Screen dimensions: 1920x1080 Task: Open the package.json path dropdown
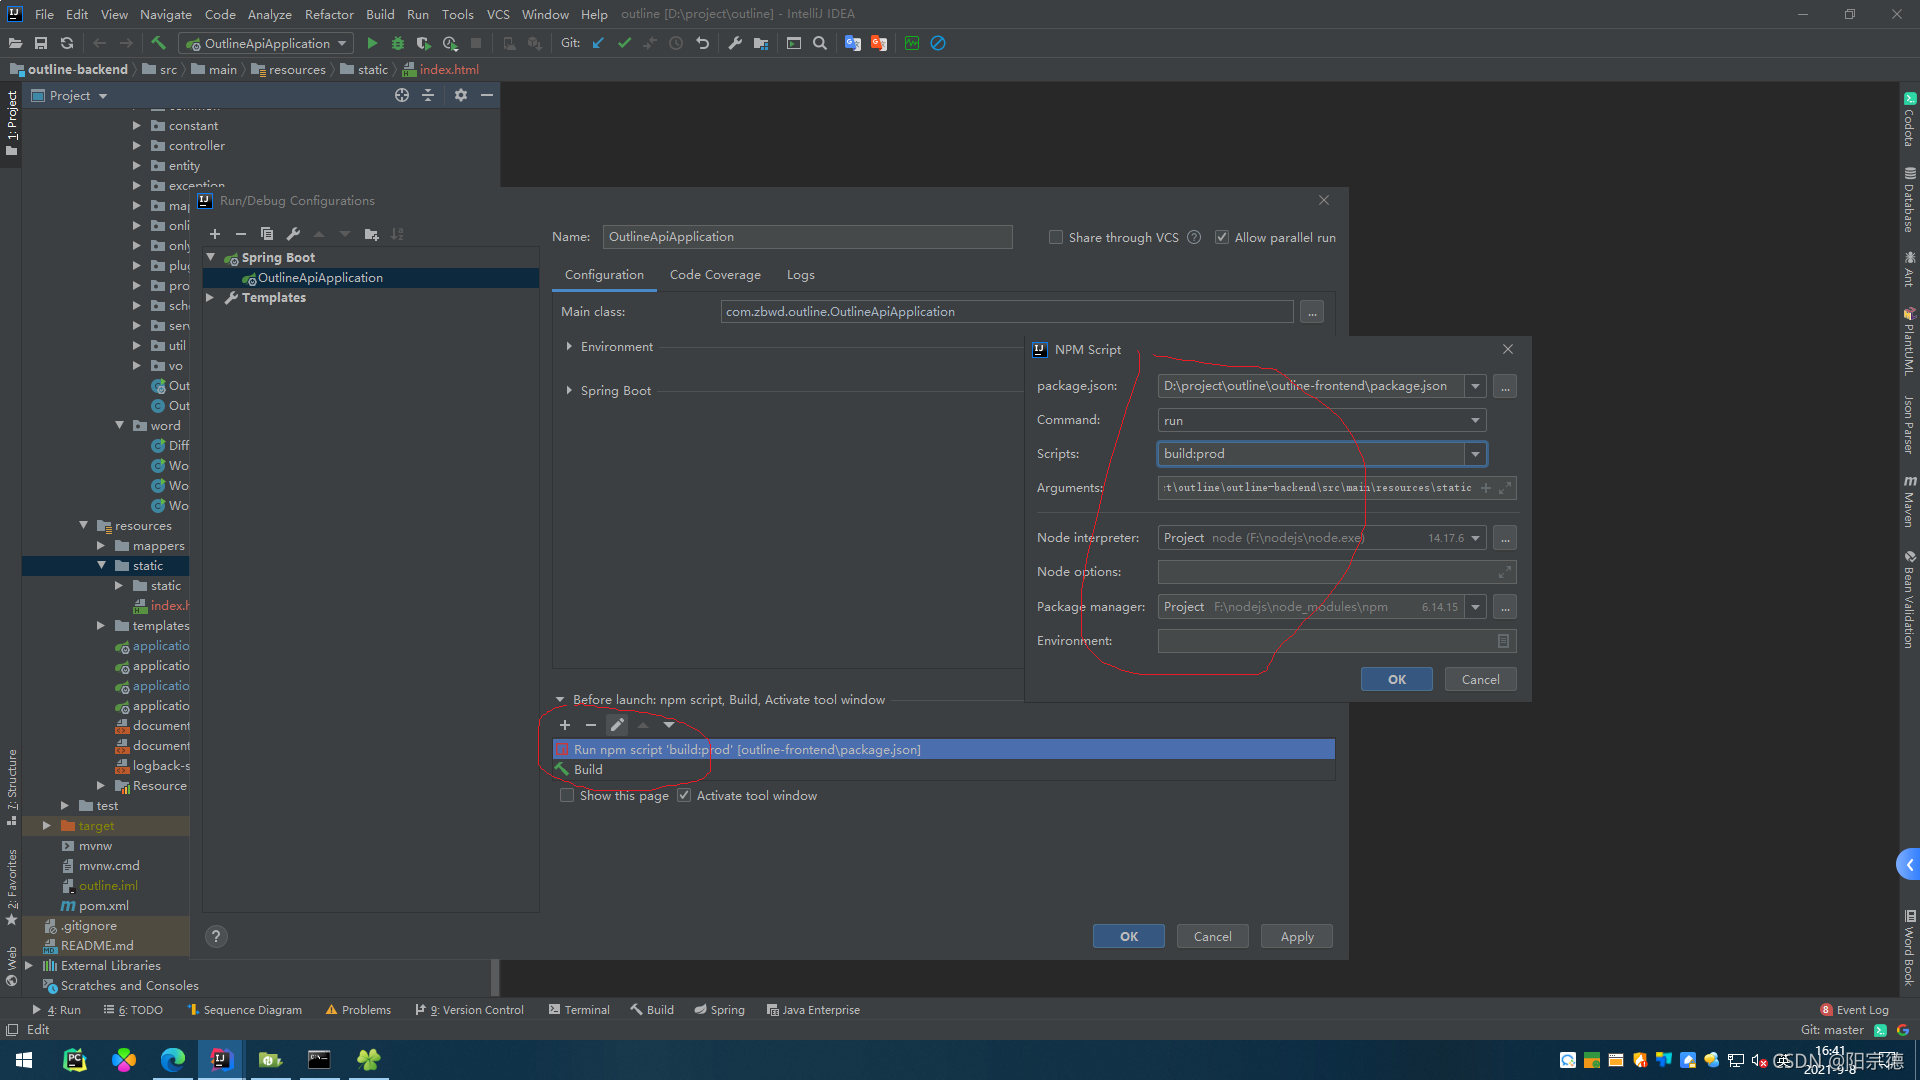click(x=1475, y=386)
